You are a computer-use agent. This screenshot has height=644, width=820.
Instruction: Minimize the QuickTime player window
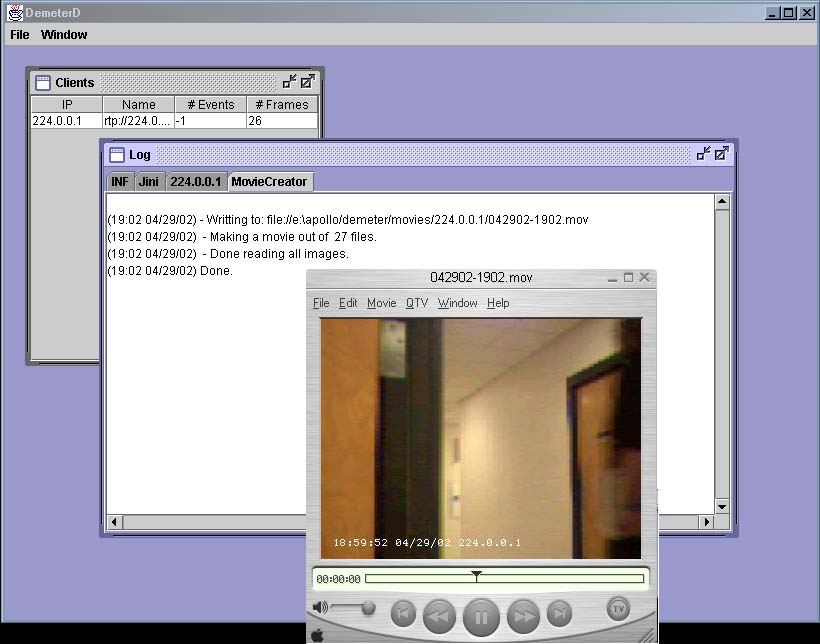tap(612, 278)
